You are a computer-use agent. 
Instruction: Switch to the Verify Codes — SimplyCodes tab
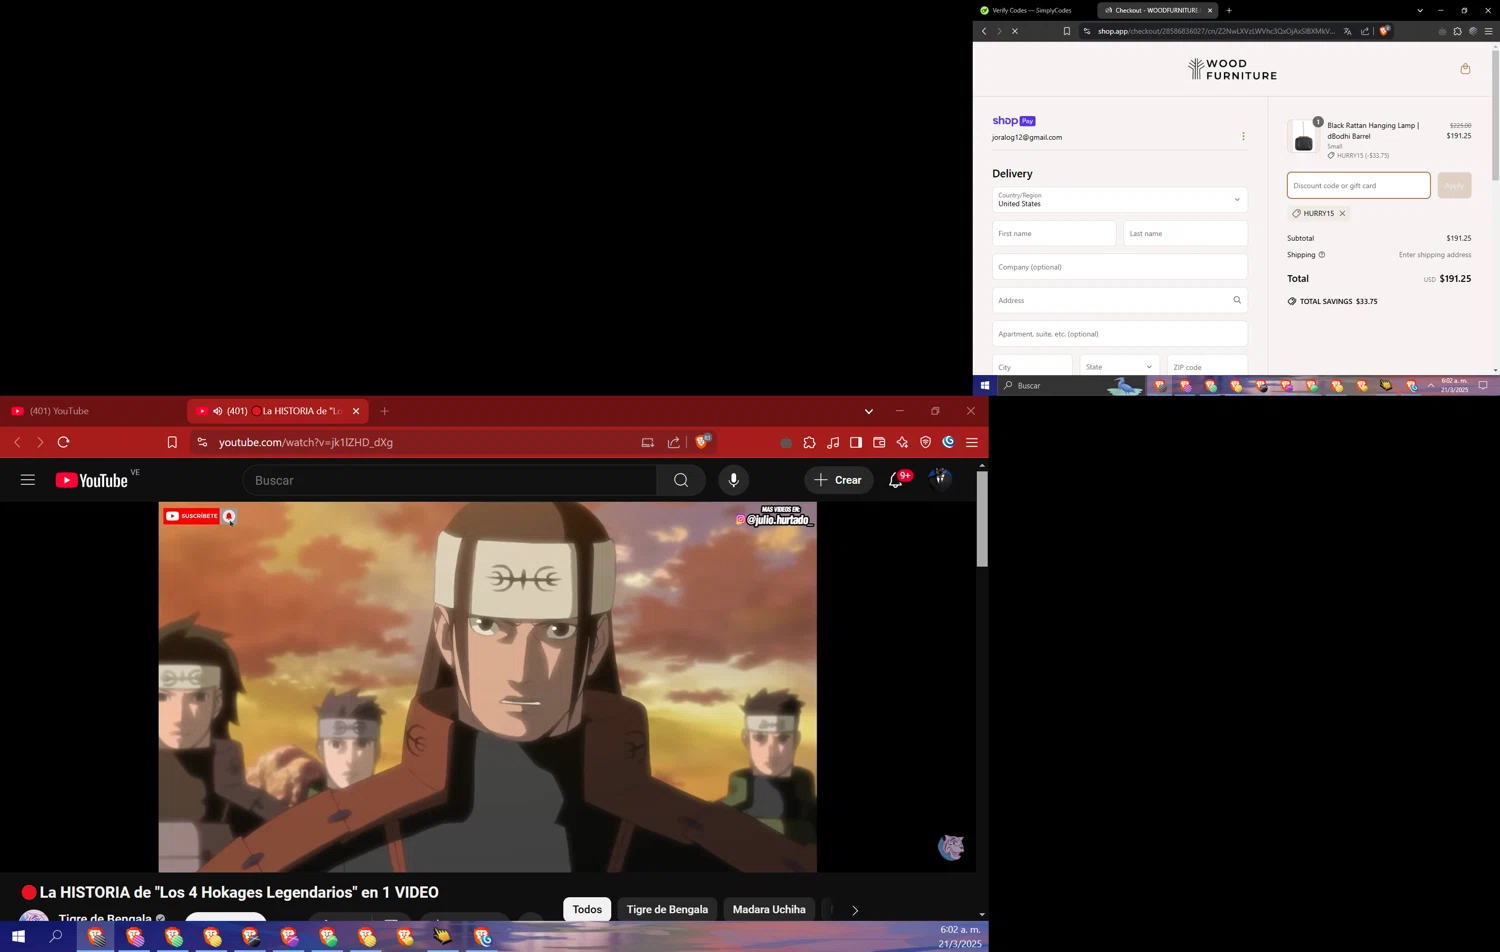point(1032,10)
